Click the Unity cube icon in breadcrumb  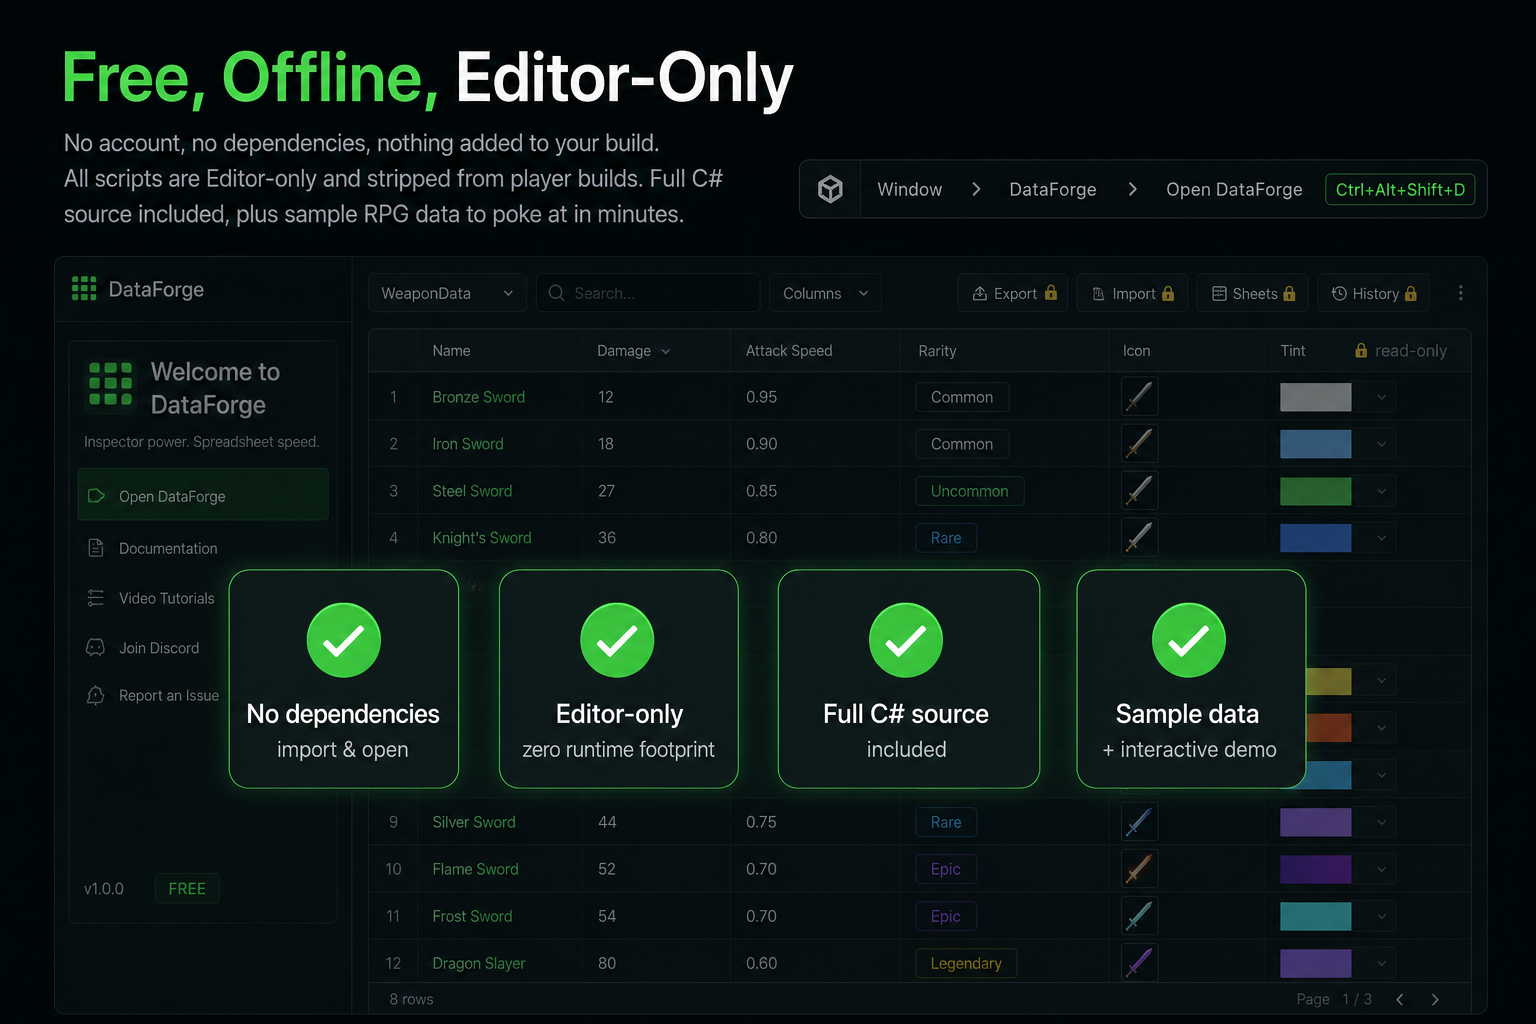pyautogui.click(x=830, y=189)
